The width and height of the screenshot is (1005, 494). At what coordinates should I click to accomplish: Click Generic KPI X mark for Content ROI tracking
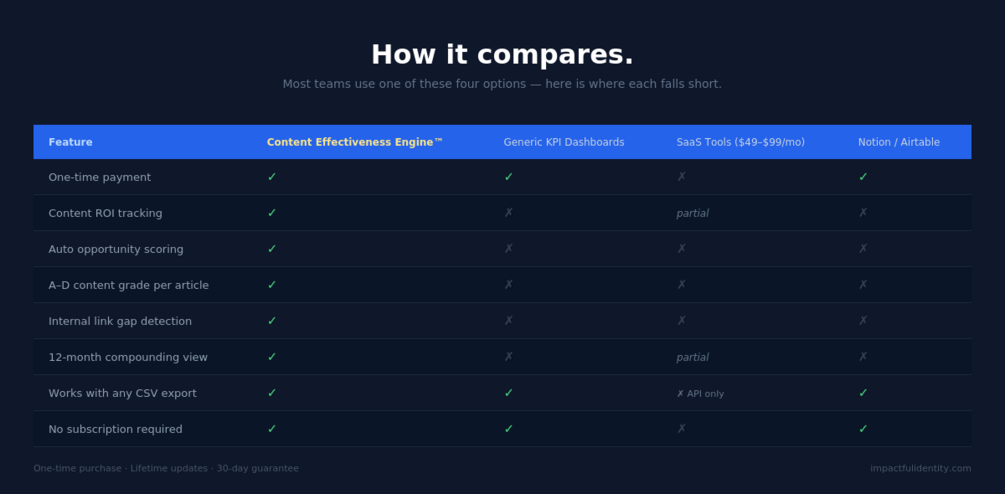[508, 213]
